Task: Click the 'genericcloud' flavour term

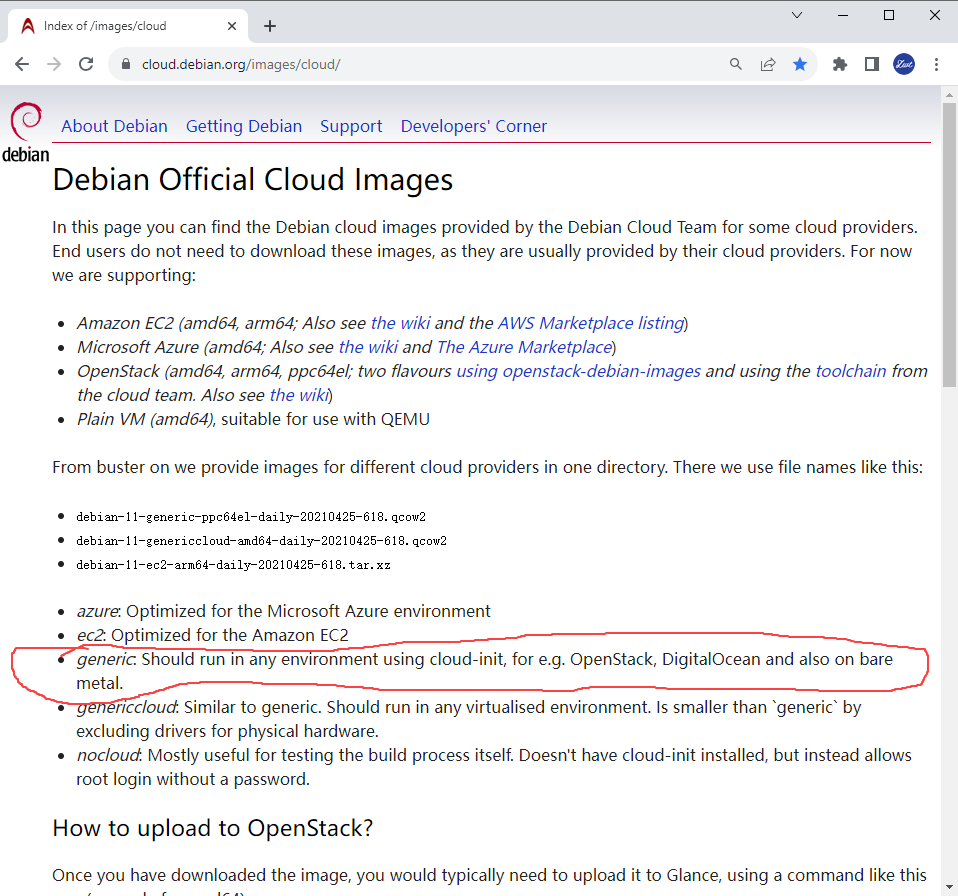Action: pyautogui.click(x=126, y=707)
